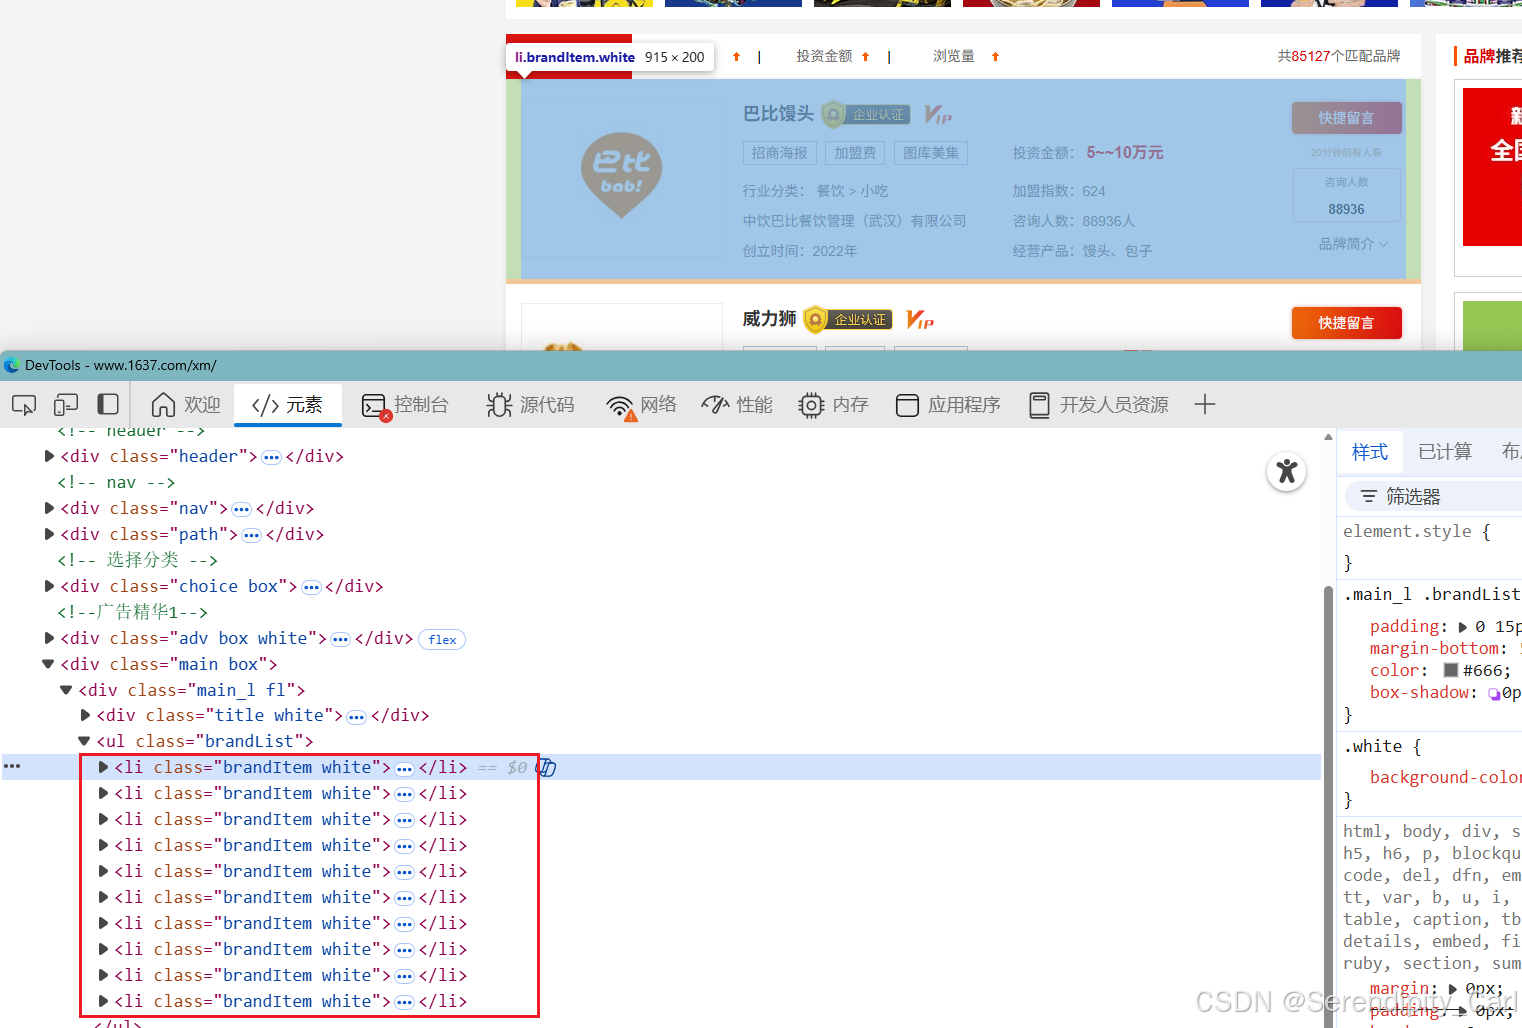Click the accessibility tree round icon
Image resolution: width=1522 pixels, height=1028 pixels.
[x=1287, y=471]
